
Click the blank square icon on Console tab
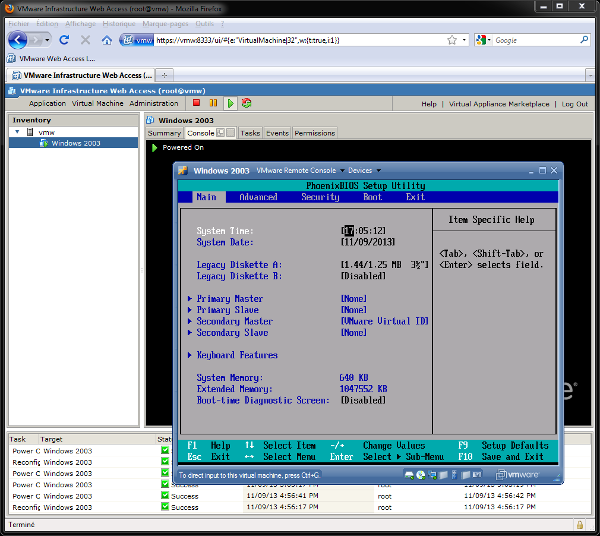point(230,133)
